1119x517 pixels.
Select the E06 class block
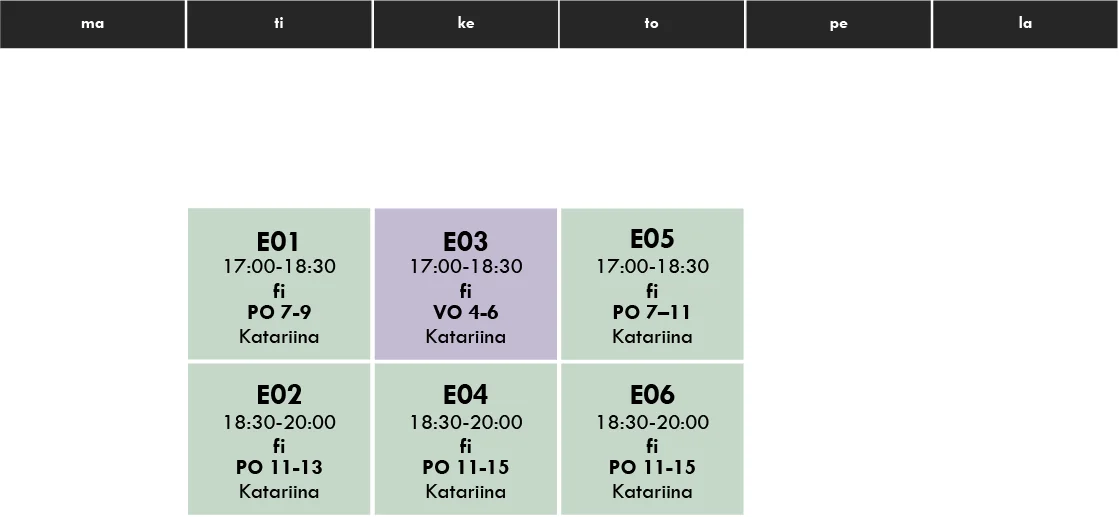[x=652, y=439]
